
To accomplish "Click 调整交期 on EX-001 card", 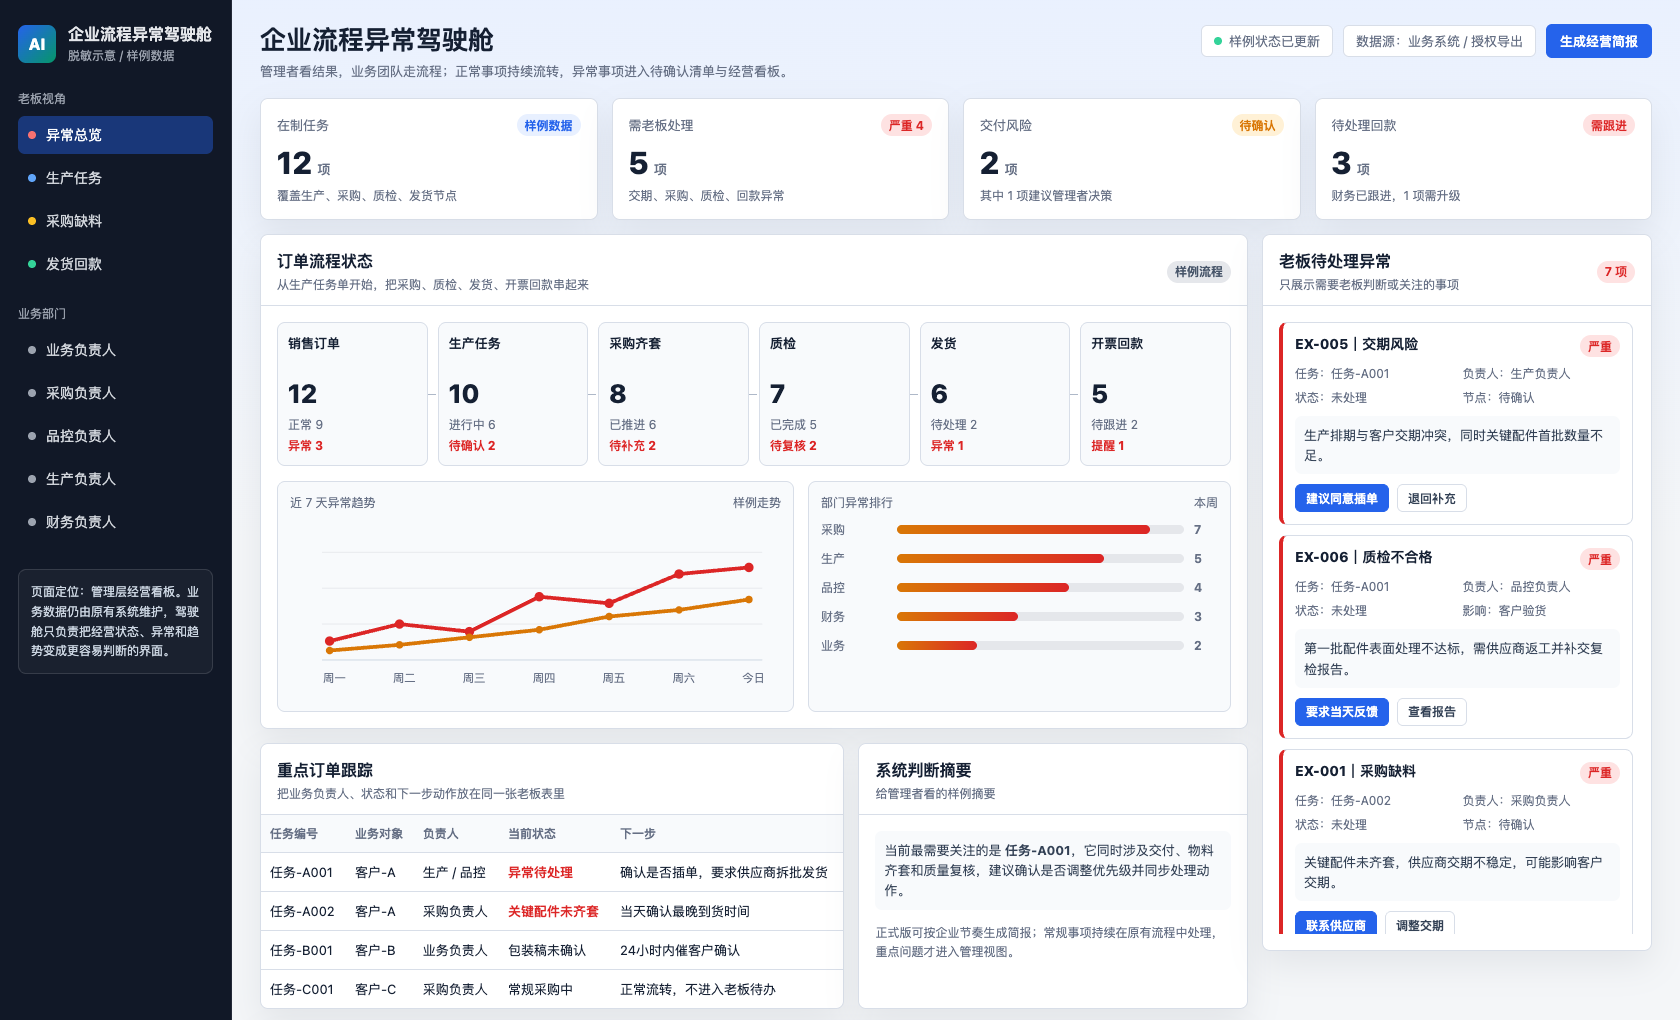I will [1419, 924].
